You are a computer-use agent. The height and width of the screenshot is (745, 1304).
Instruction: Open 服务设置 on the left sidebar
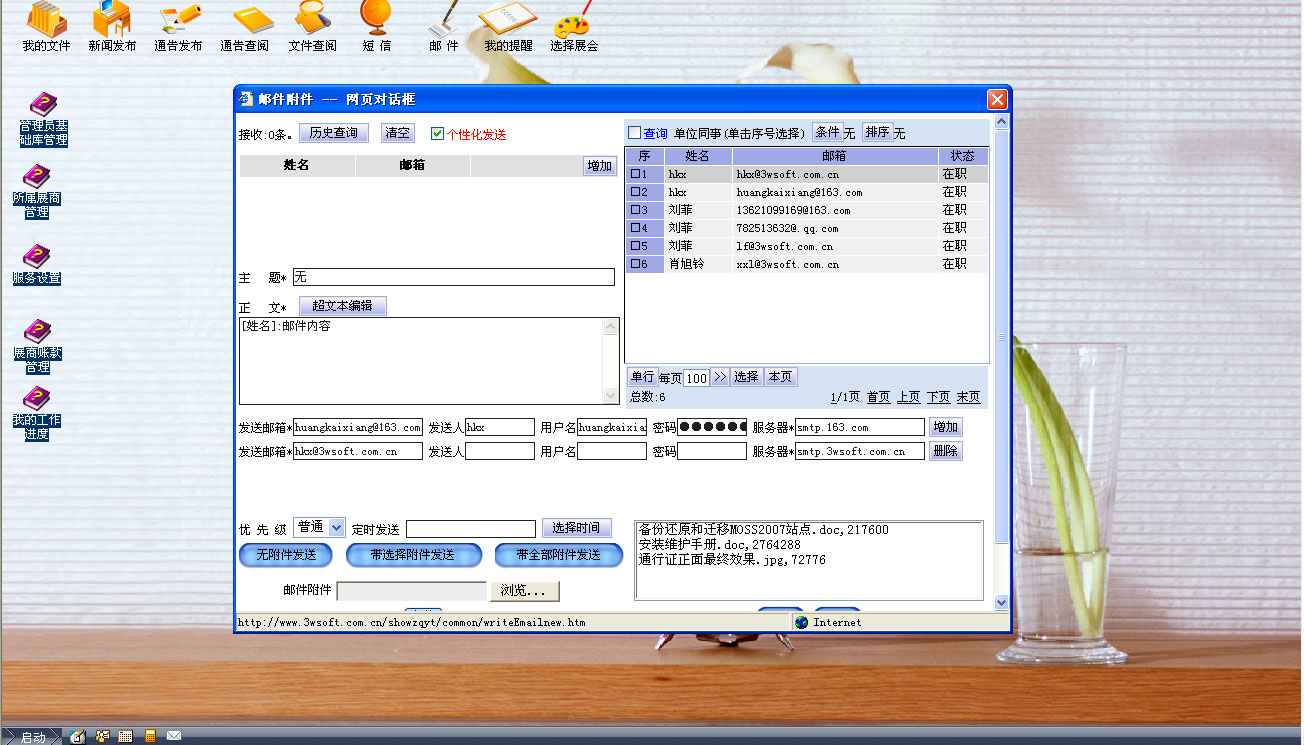pos(37,264)
